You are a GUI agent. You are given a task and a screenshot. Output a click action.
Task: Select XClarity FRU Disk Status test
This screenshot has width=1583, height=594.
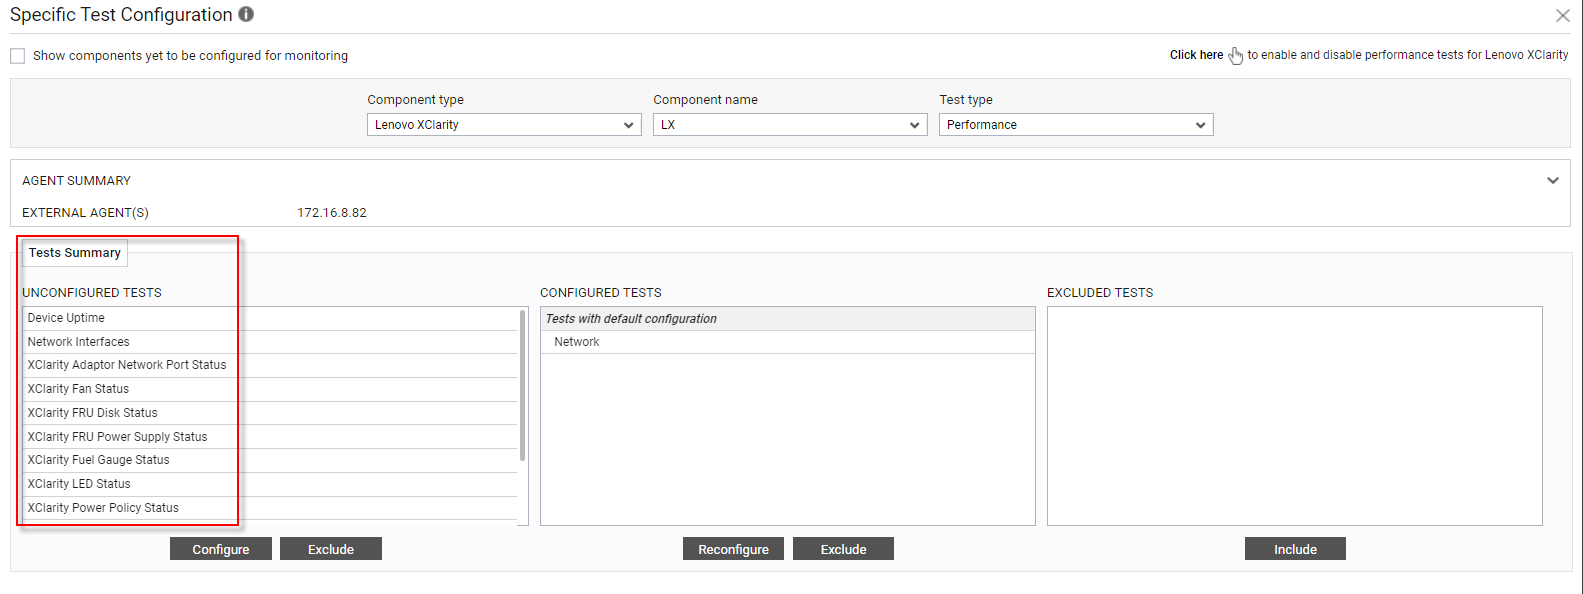tap(270, 413)
